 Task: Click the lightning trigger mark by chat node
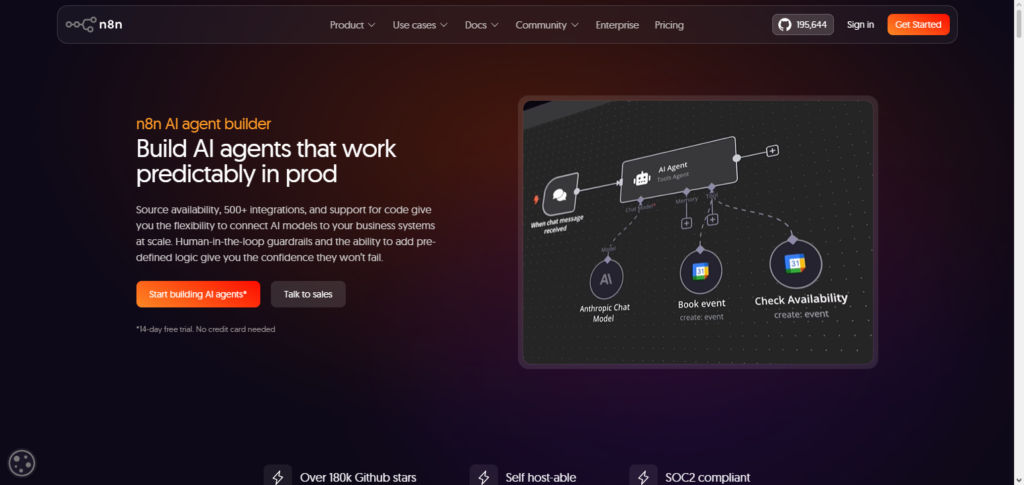537,199
